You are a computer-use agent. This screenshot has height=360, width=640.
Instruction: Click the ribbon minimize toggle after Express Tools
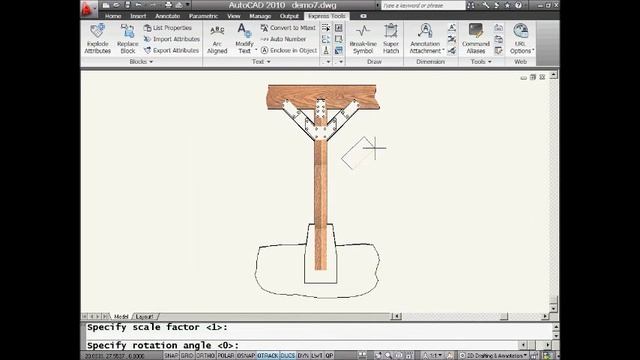coord(363,16)
